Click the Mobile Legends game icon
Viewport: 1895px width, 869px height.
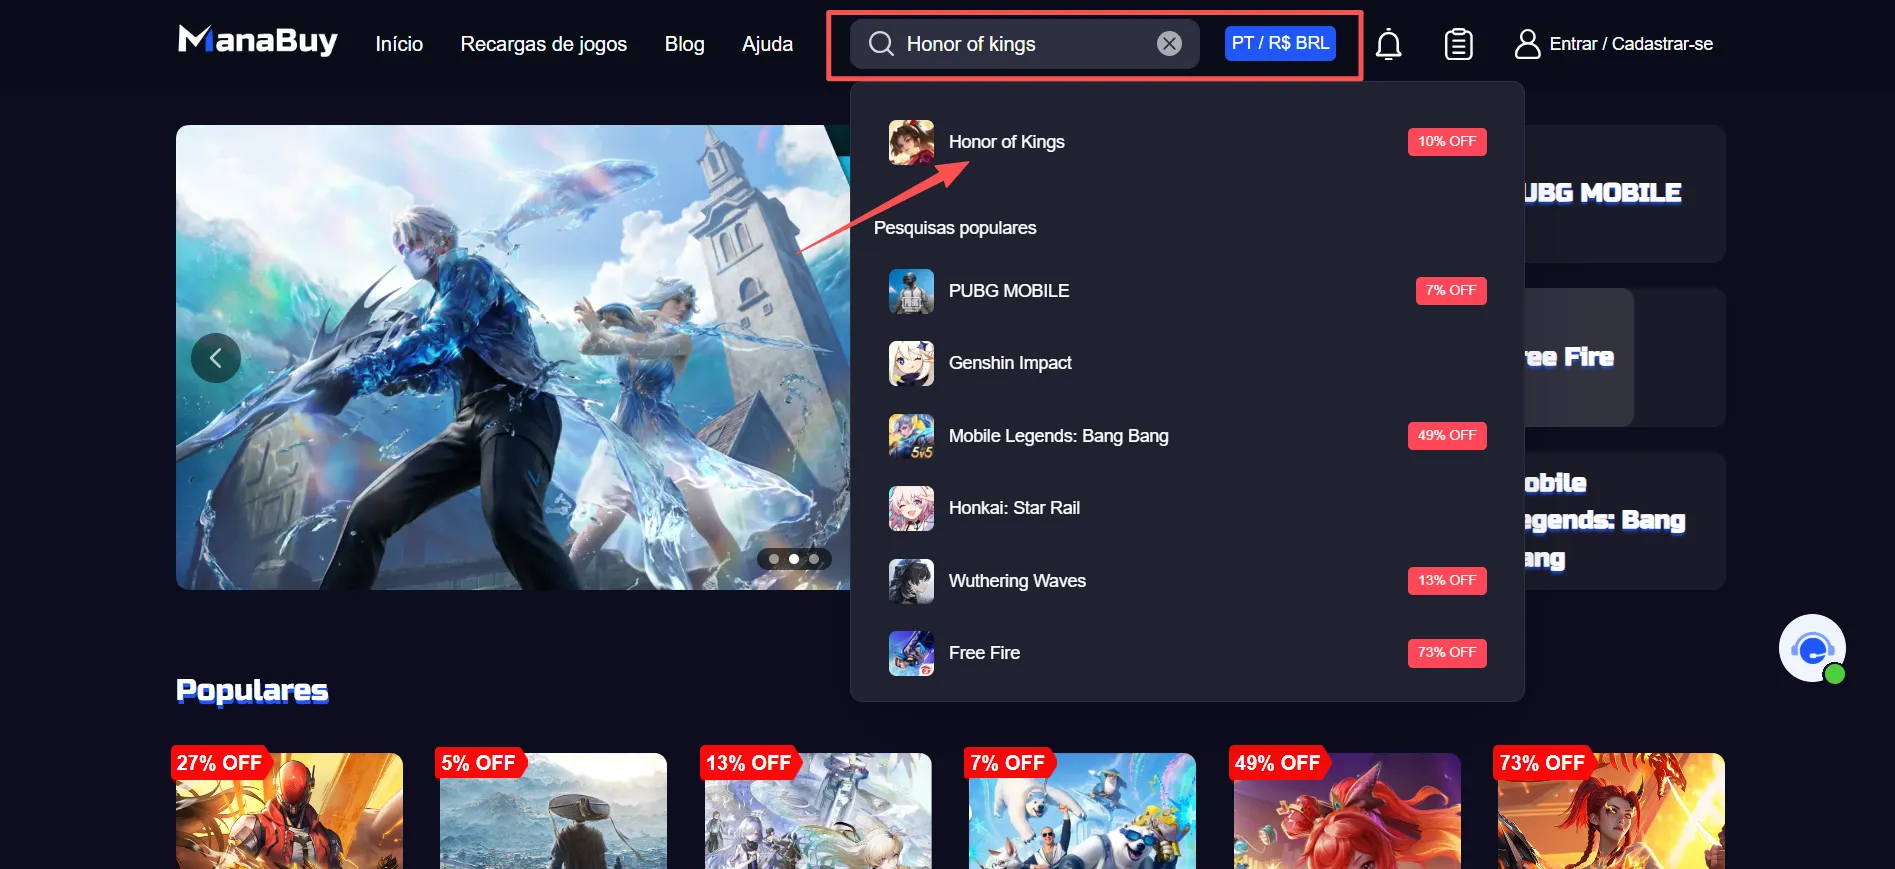click(911, 436)
